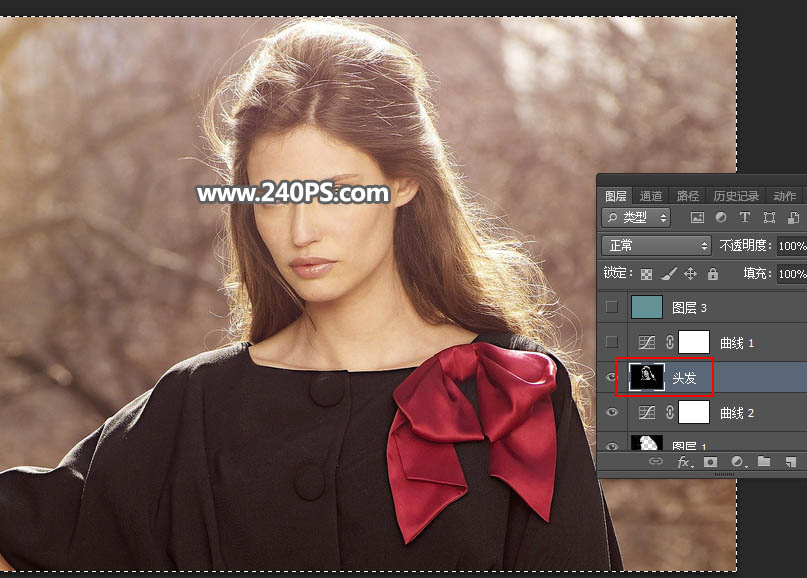807x578 pixels.
Task: Filter layers by adjustment layer icon
Action: tap(721, 217)
